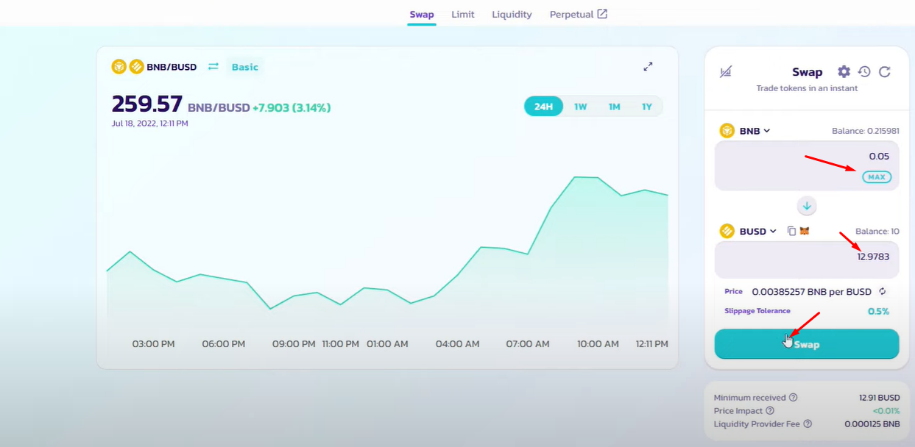This screenshot has width=915, height=447.
Task: Click the MAX button
Action: click(x=876, y=177)
